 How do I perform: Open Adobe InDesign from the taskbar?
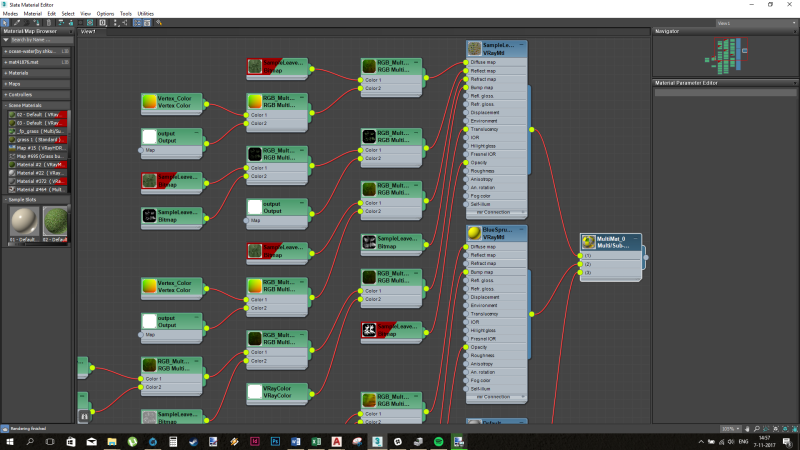click(x=255, y=441)
